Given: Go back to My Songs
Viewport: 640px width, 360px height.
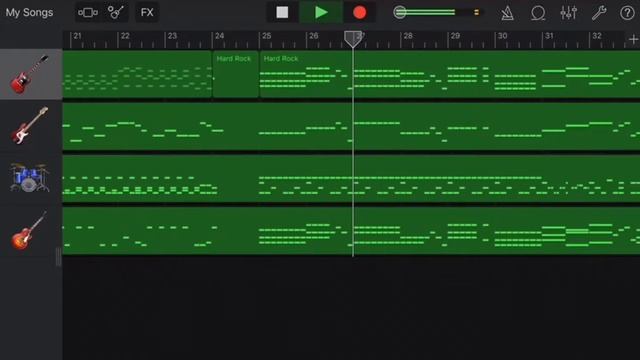Looking at the screenshot, I should click(29, 13).
